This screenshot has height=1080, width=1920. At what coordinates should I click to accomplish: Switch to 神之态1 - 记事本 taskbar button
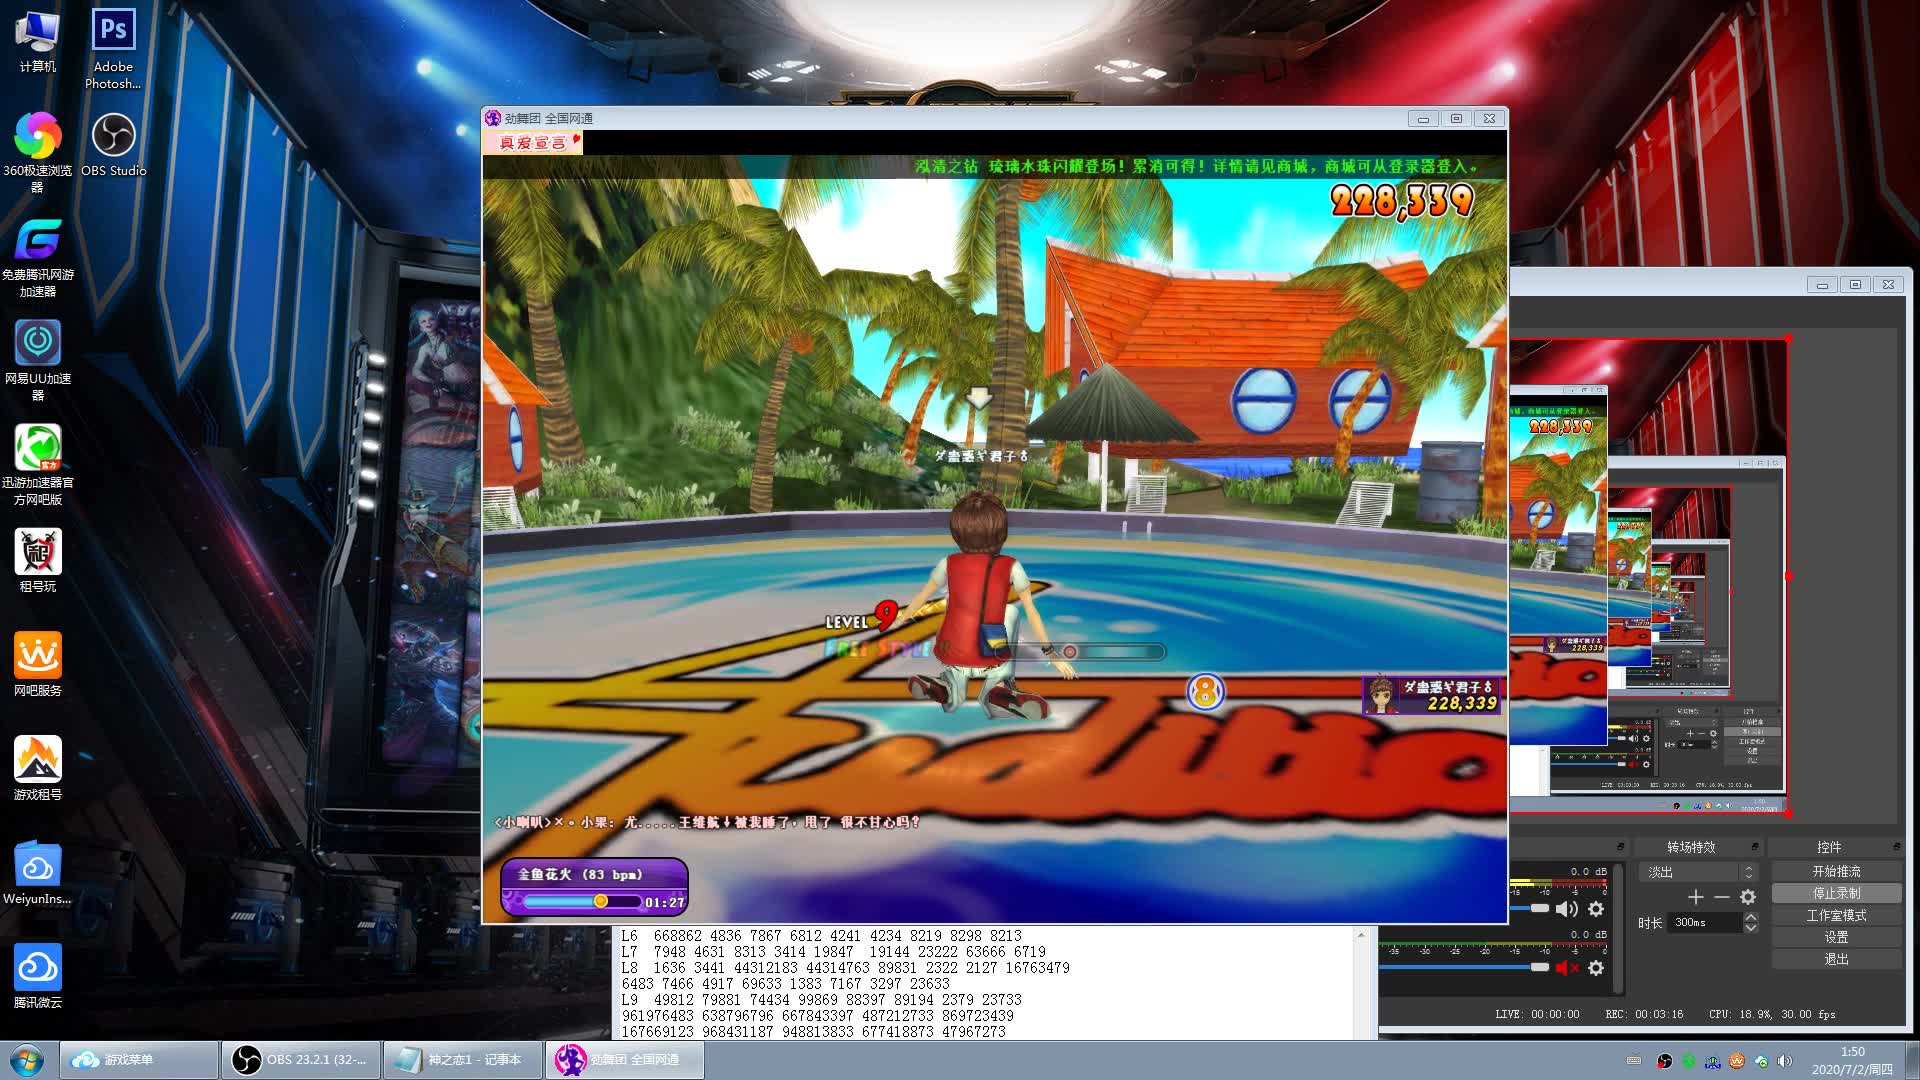click(463, 1060)
